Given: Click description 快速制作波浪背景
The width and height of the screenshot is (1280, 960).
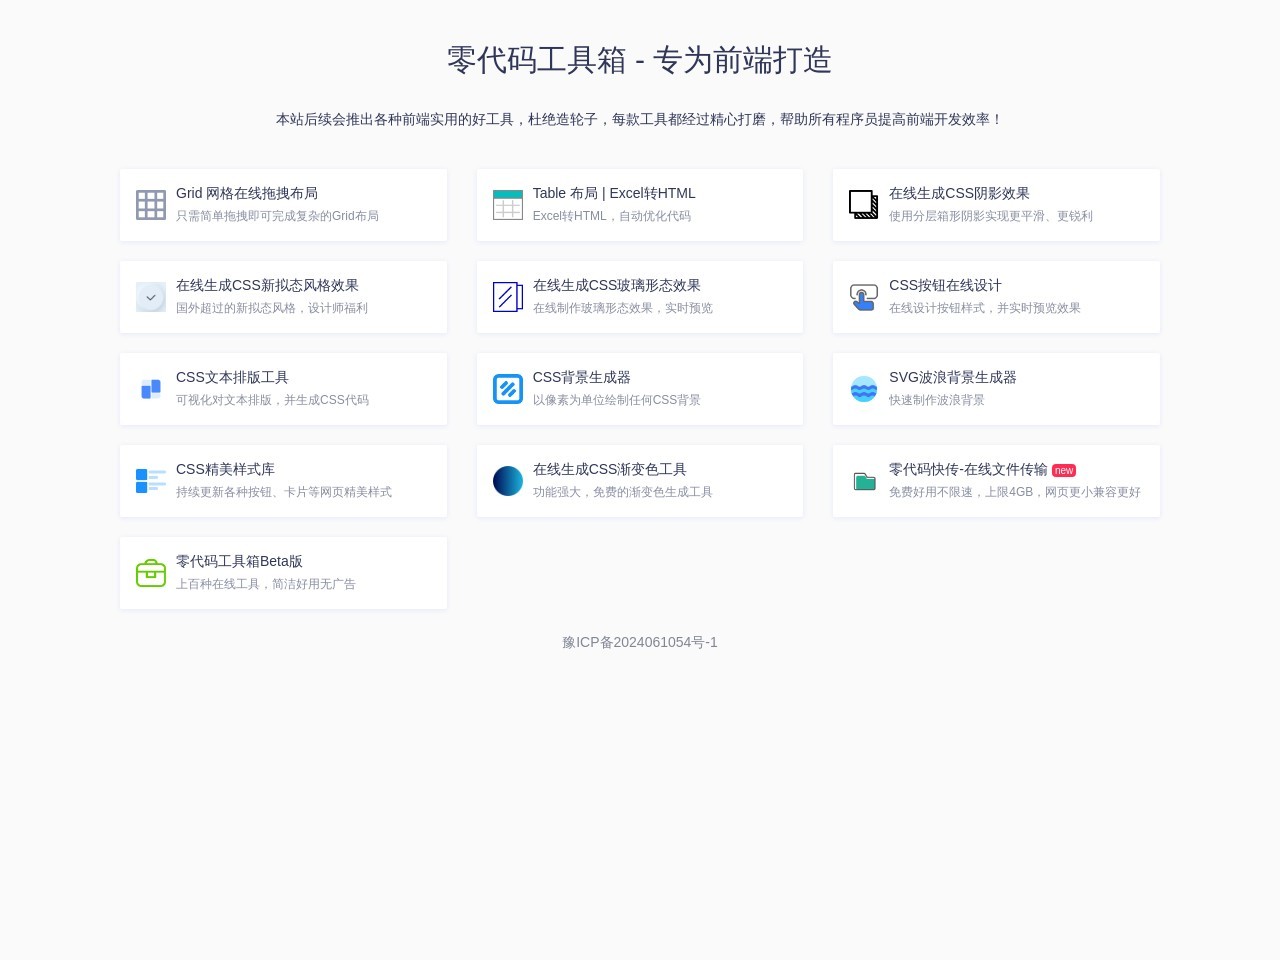Looking at the screenshot, I should (x=937, y=400).
